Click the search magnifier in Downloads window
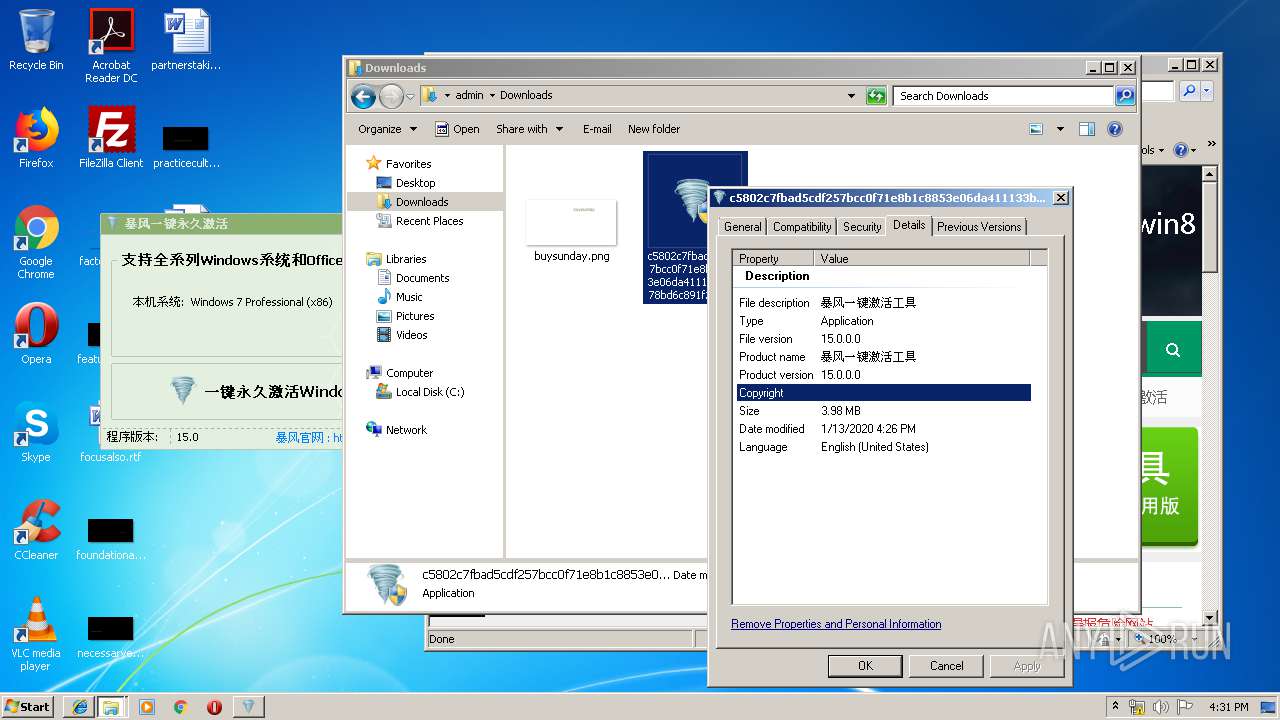Screen dimensions: 1280x720 (x=1125, y=96)
